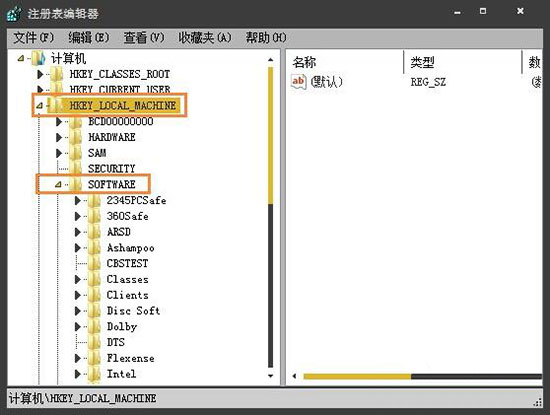Click the 2345PCSafe folder icon
This screenshot has width=550, height=415.
(x=94, y=200)
